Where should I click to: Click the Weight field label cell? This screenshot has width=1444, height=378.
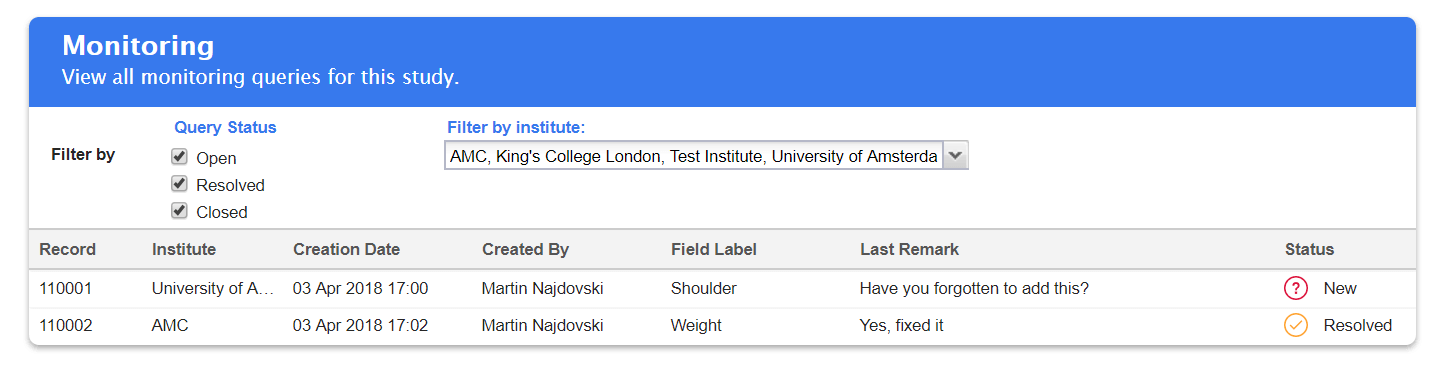(696, 326)
